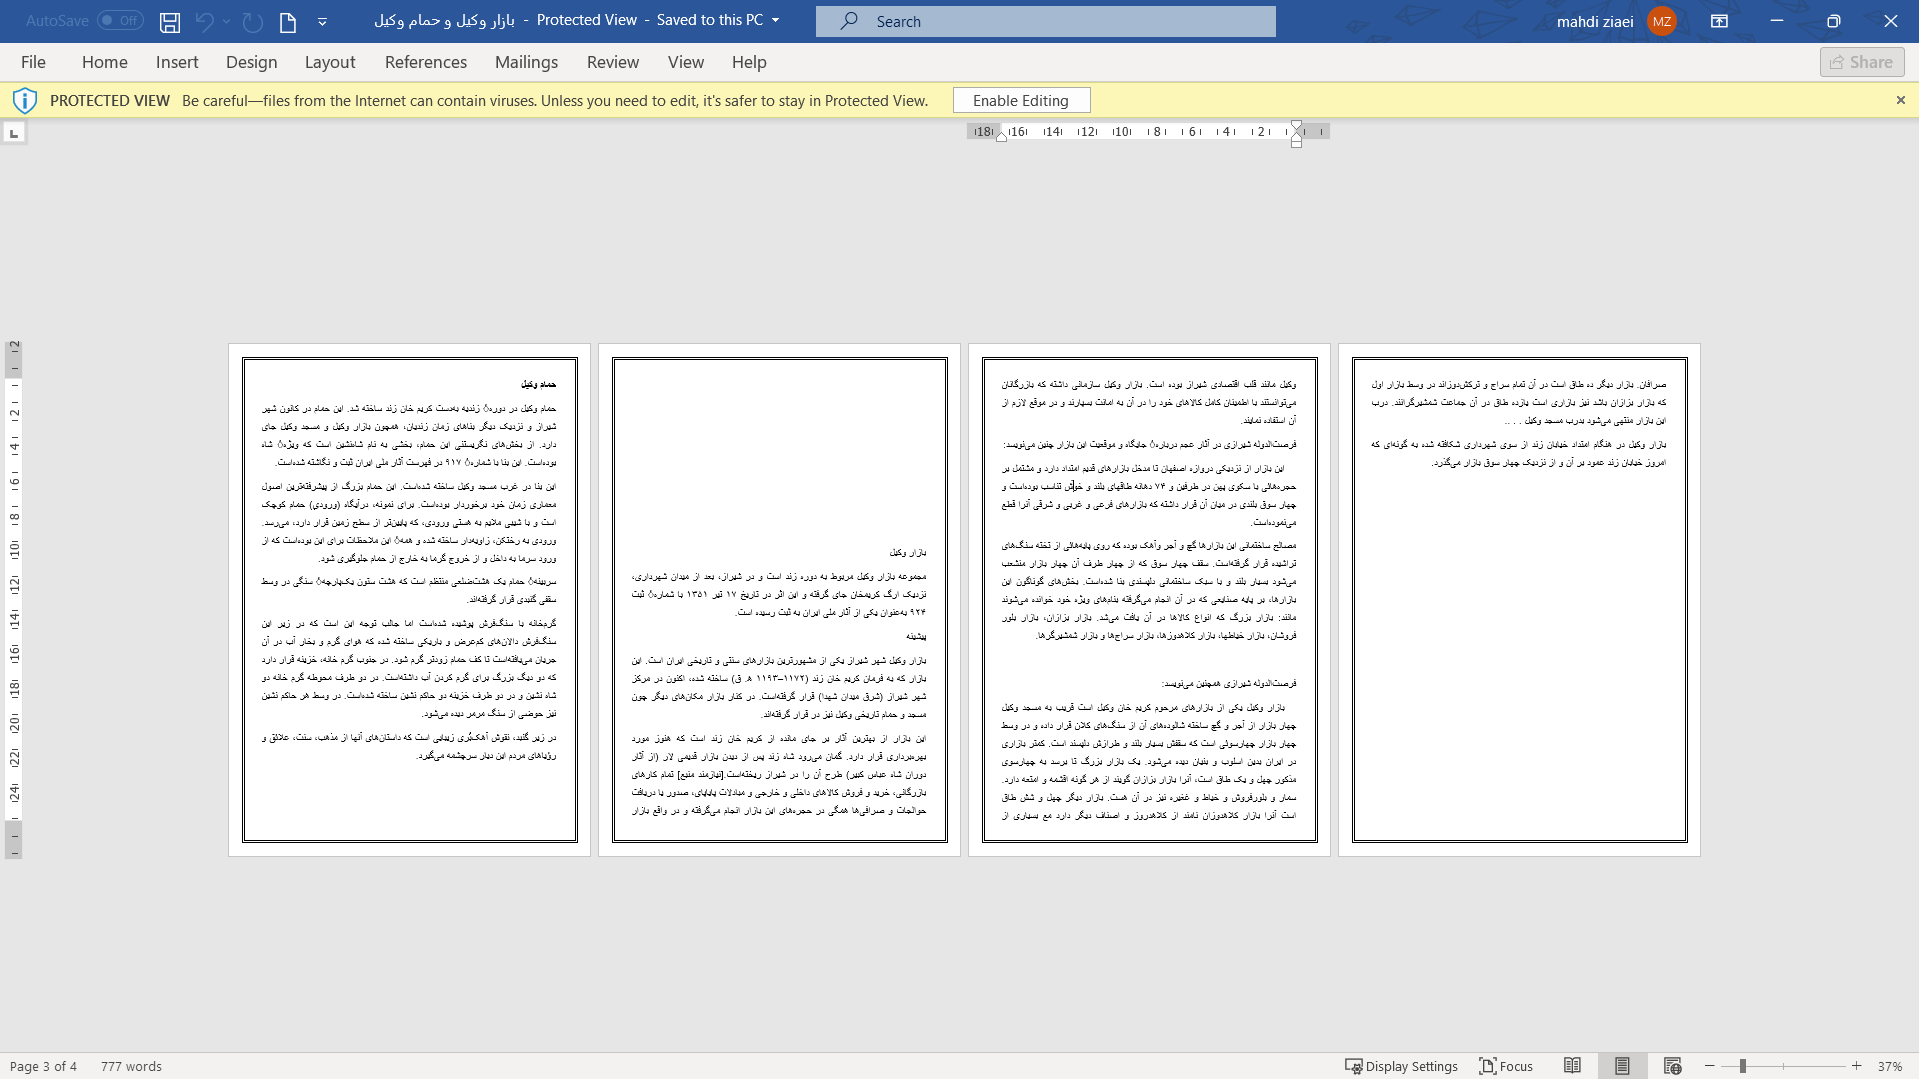This screenshot has width=1919, height=1079.
Task: Click the page with heading حمام وکیل
Action: pos(409,600)
